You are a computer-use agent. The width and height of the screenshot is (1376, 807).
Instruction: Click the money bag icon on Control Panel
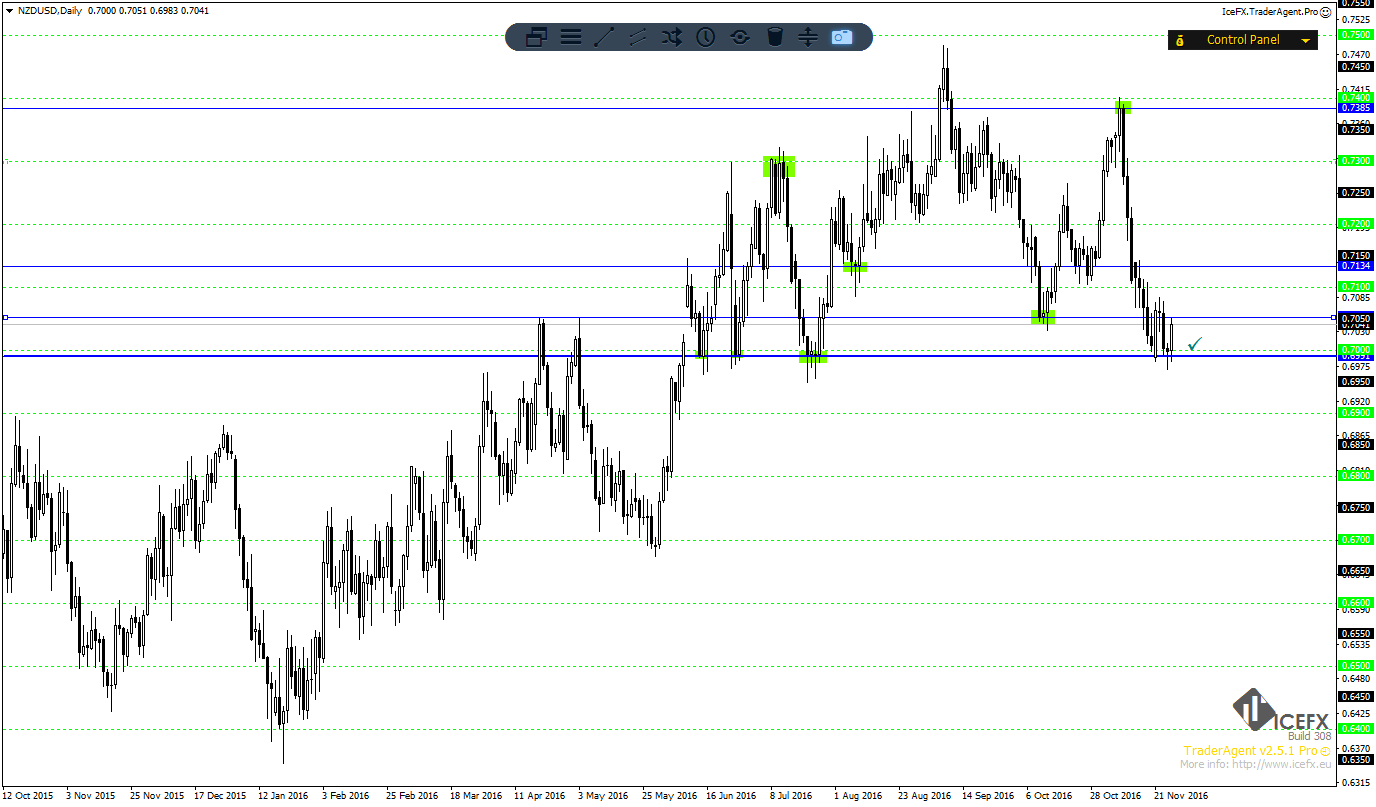1180,40
